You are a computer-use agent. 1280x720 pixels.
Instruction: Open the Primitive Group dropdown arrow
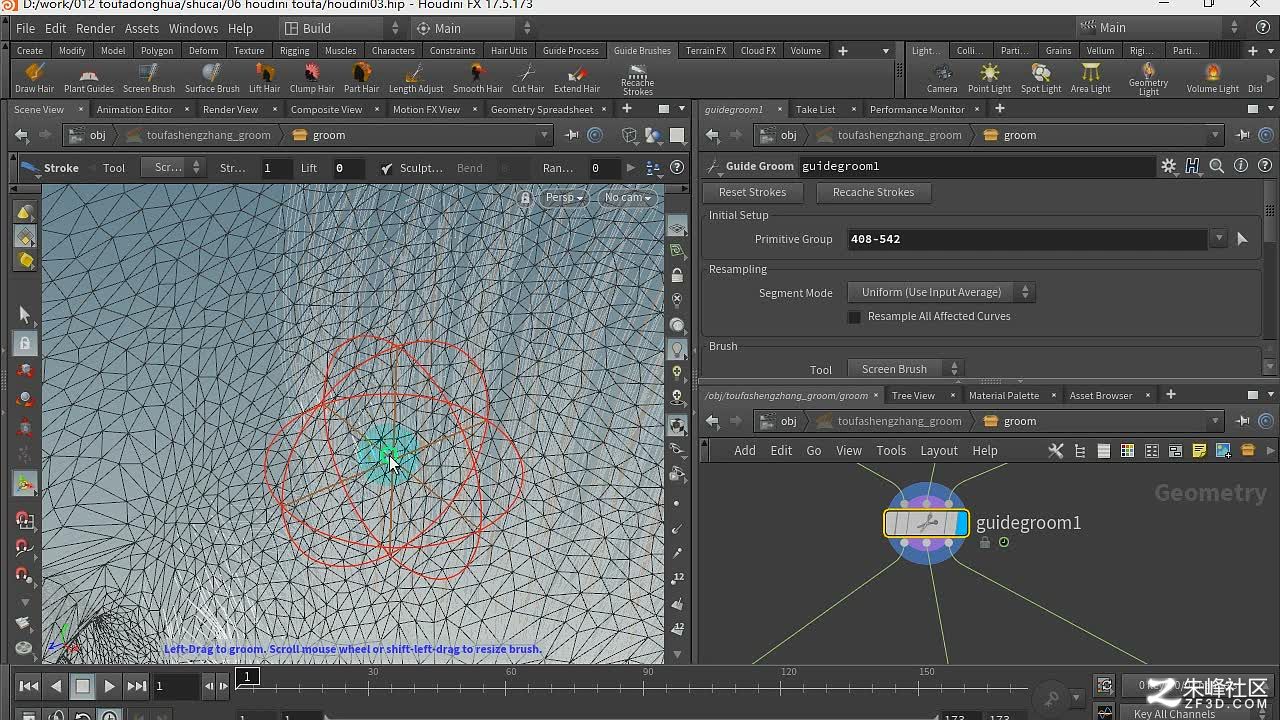(1218, 239)
